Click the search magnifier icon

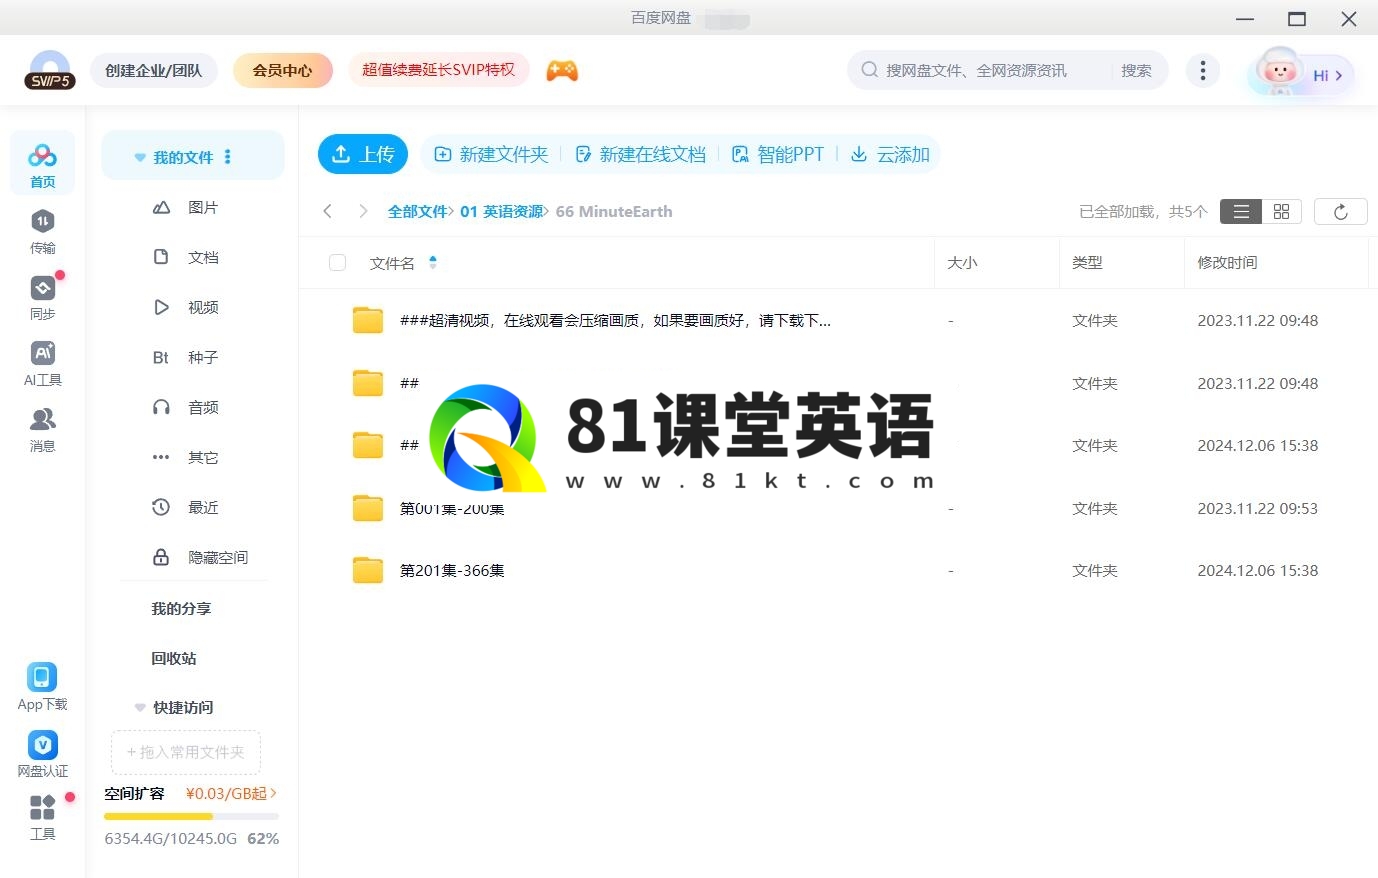[869, 70]
